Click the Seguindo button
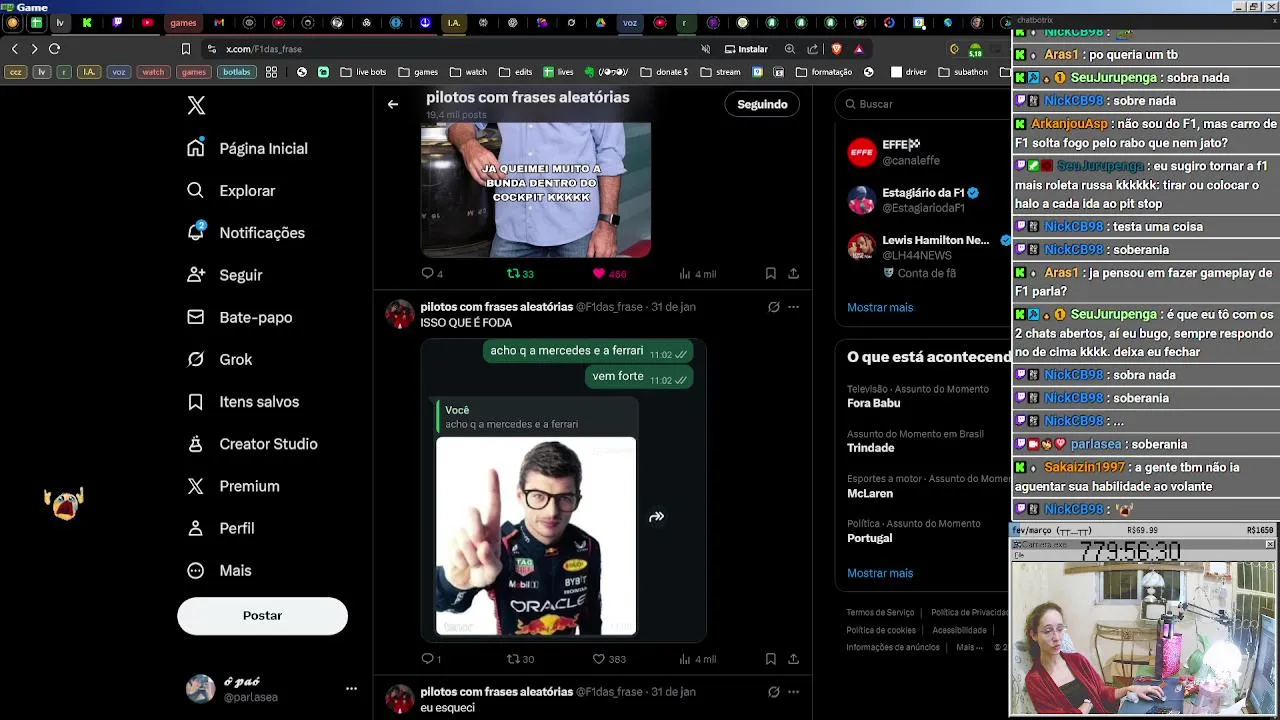1280x720 pixels. (762, 104)
